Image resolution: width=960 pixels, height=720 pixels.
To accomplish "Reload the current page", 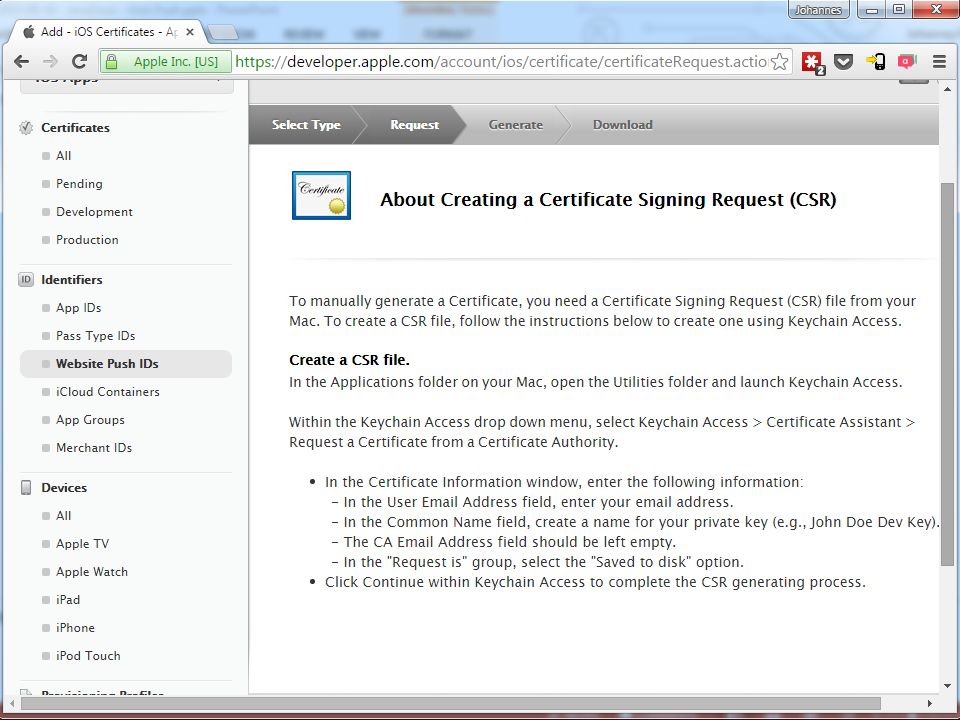I will click(x=79, y=61).
